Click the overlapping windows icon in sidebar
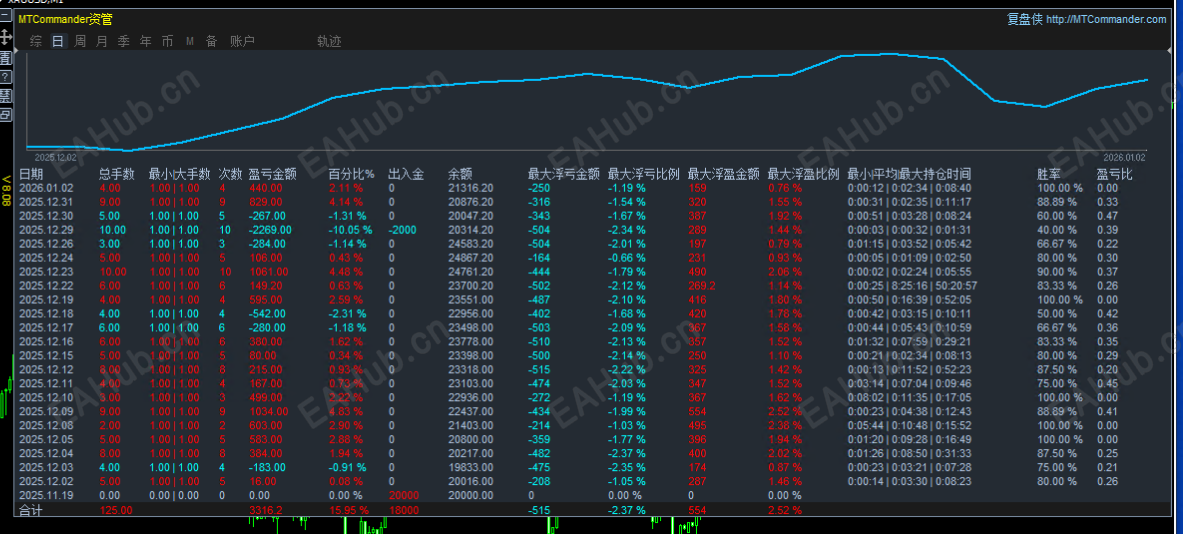1183x534 pixels. [5, 115]
